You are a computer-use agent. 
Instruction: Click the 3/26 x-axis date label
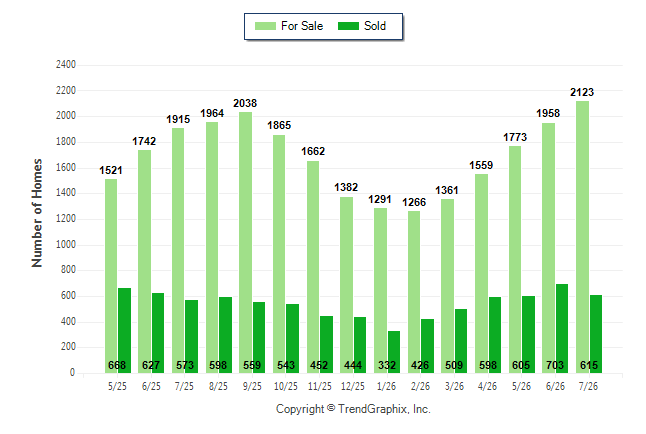tap(454, 386)
